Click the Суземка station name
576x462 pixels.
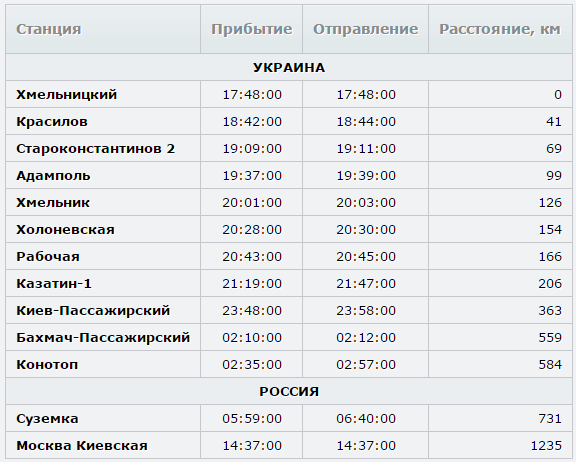(47, 419)
